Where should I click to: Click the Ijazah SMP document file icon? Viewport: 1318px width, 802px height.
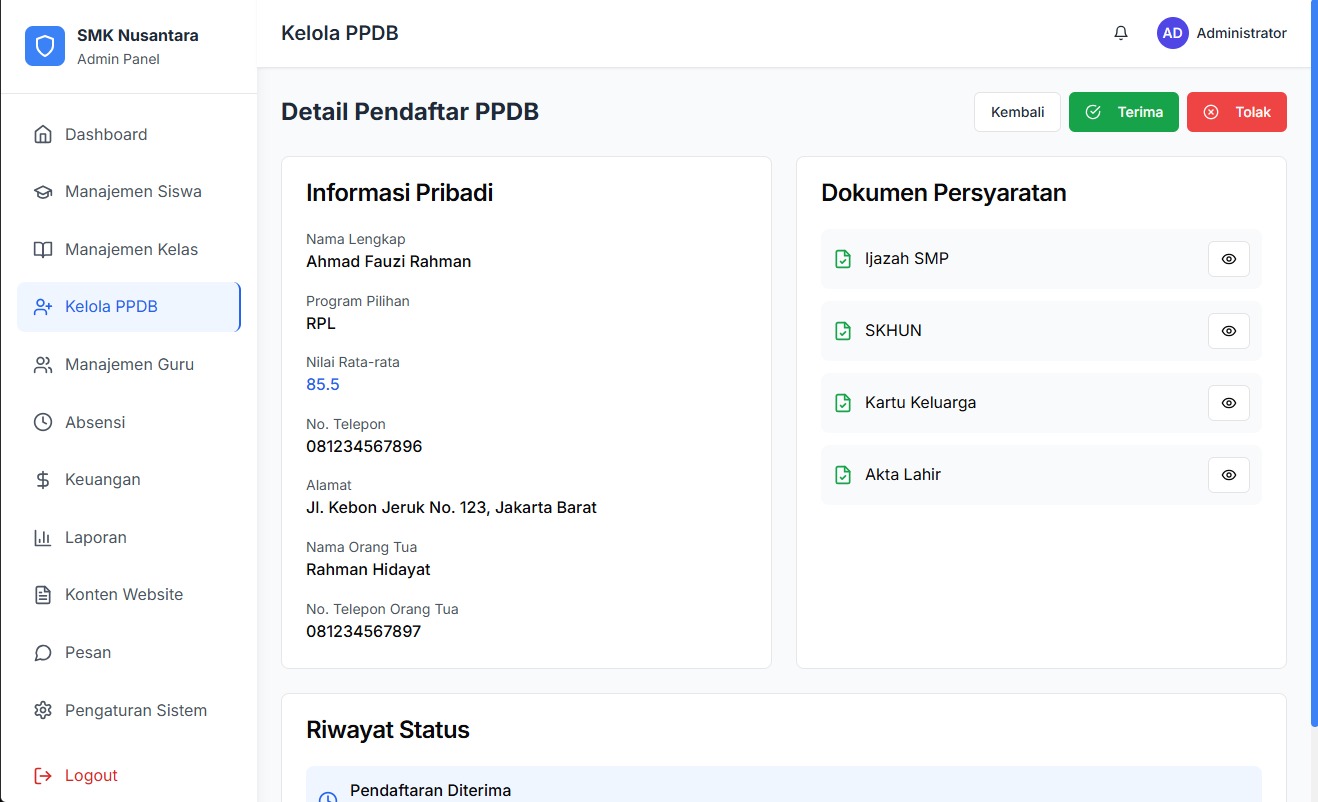[843, 259]
